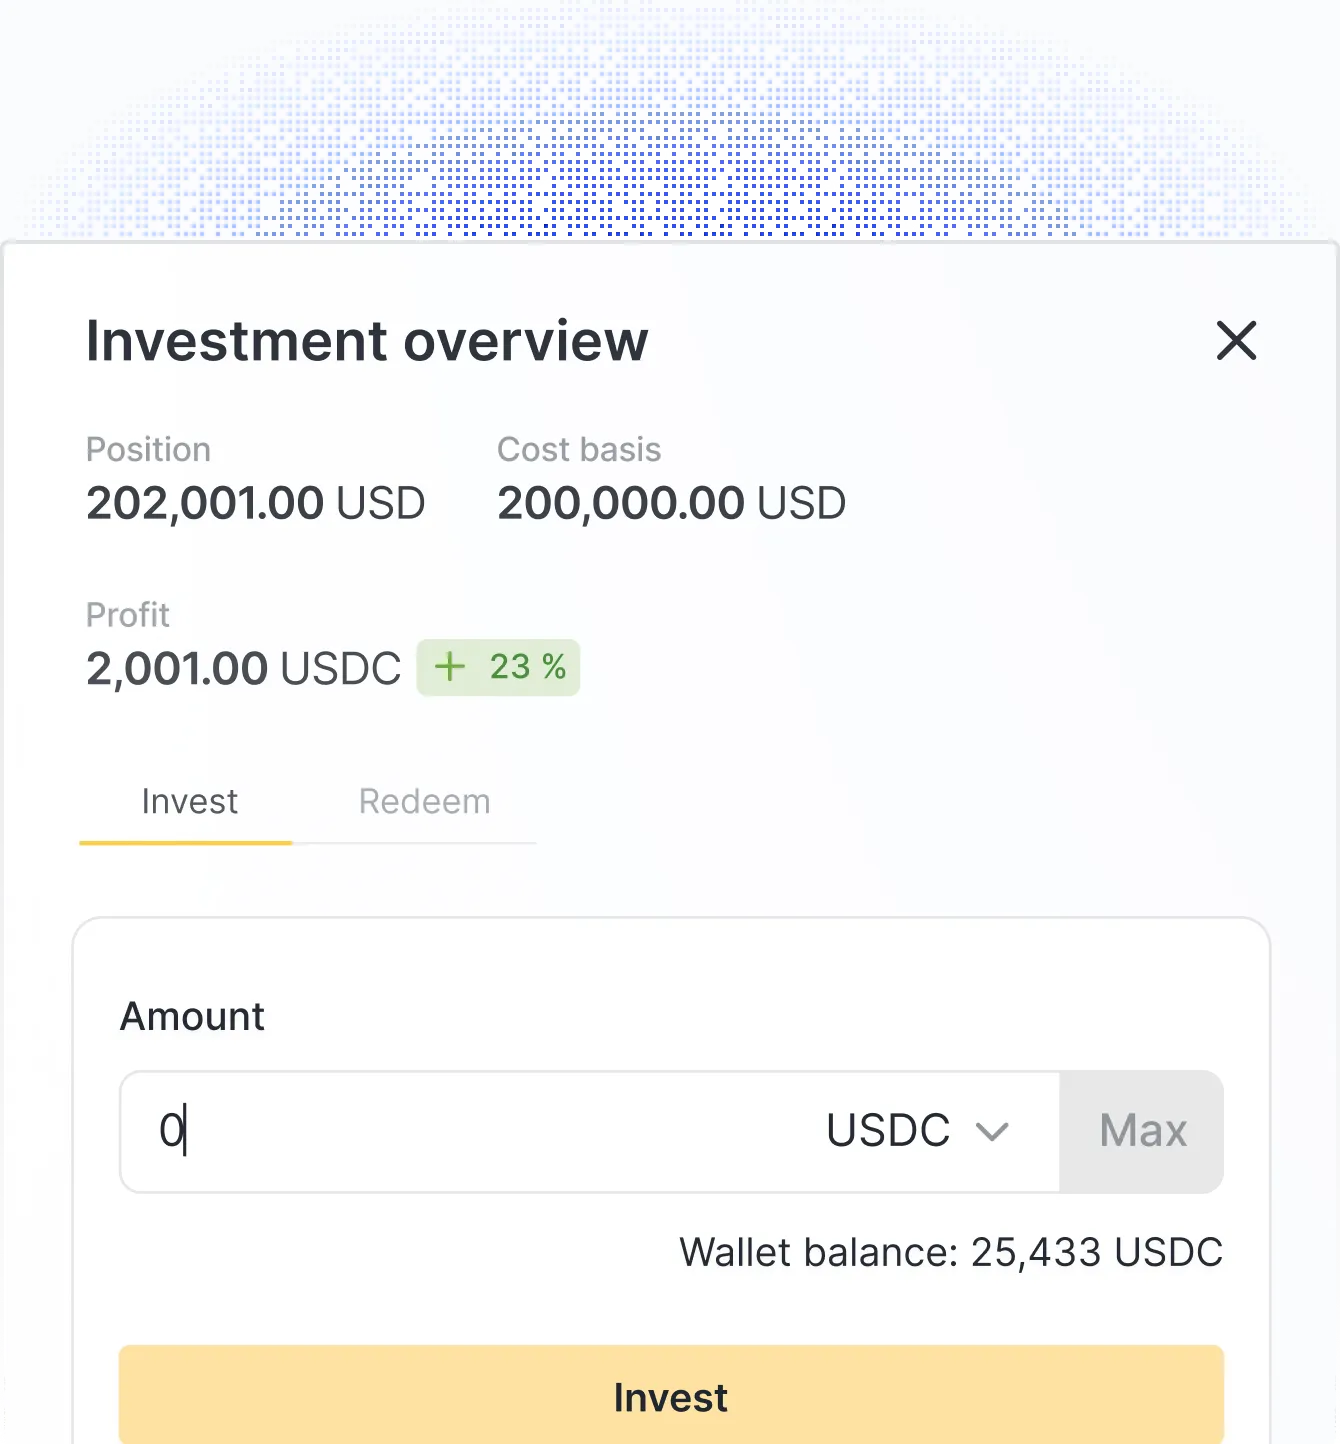The image size is (1340, 1444).
Task: Click the Investment overview heading
Action: (367, 341)
